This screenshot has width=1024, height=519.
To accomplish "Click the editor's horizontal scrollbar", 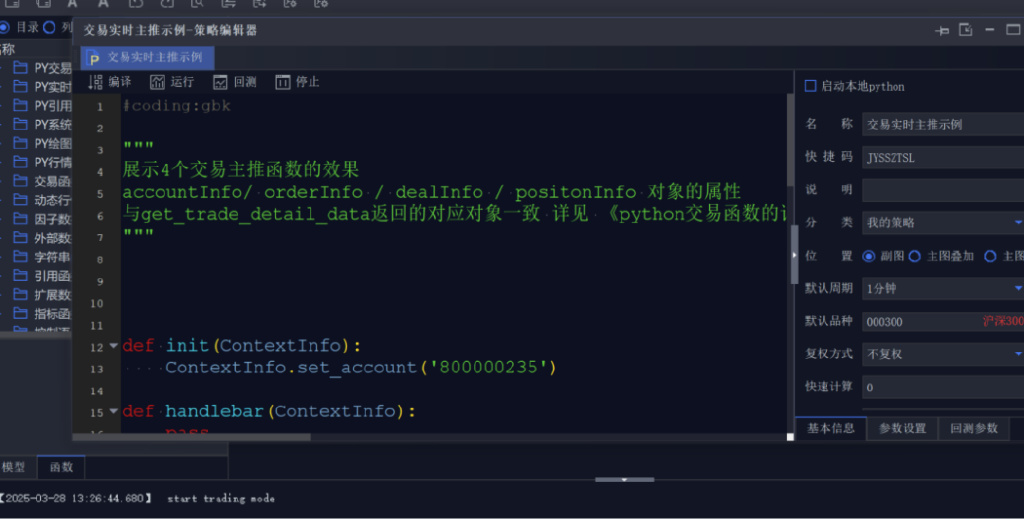I will point(200,437).
